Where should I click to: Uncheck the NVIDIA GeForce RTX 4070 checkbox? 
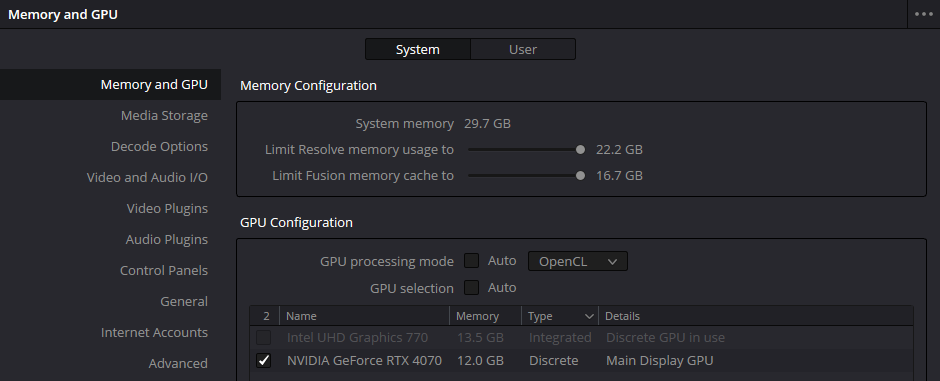[264, 361]
